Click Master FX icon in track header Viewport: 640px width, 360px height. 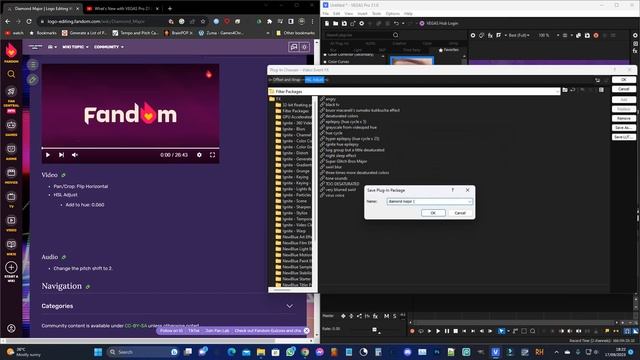[376, 316]
